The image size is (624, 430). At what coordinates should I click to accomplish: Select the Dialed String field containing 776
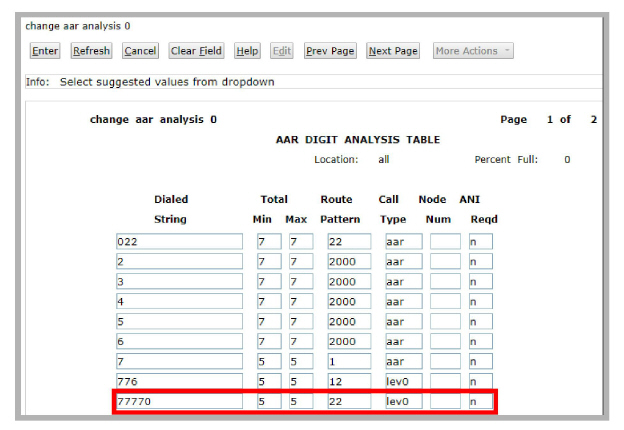click(179, 381)
